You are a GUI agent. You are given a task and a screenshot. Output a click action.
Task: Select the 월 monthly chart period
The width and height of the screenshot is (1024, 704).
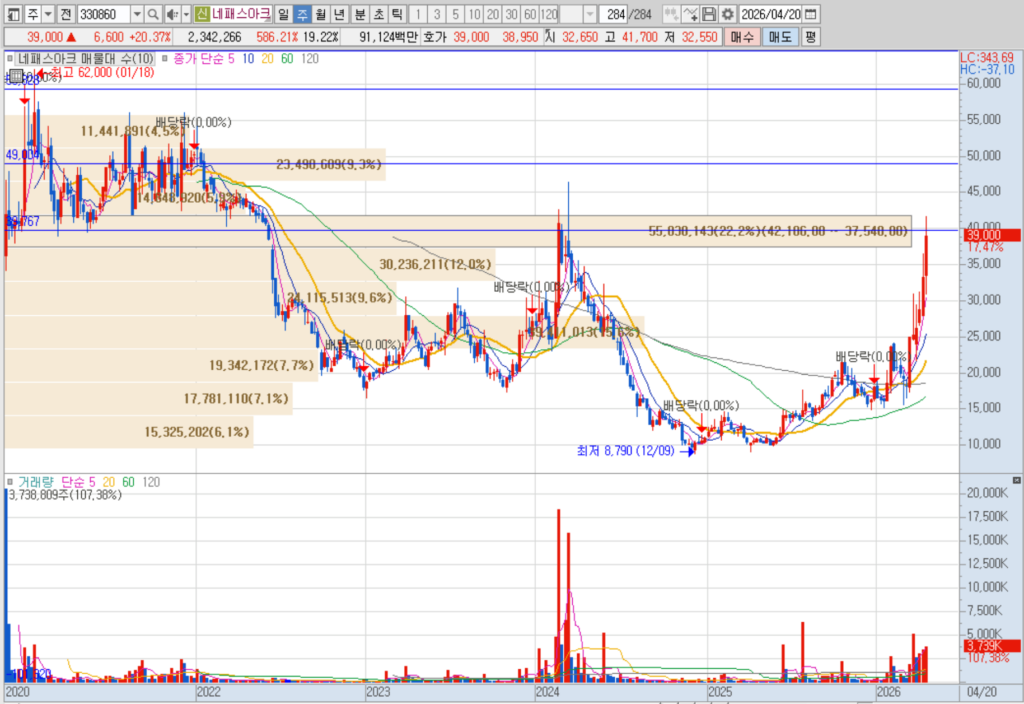click(x=320, y=14)
